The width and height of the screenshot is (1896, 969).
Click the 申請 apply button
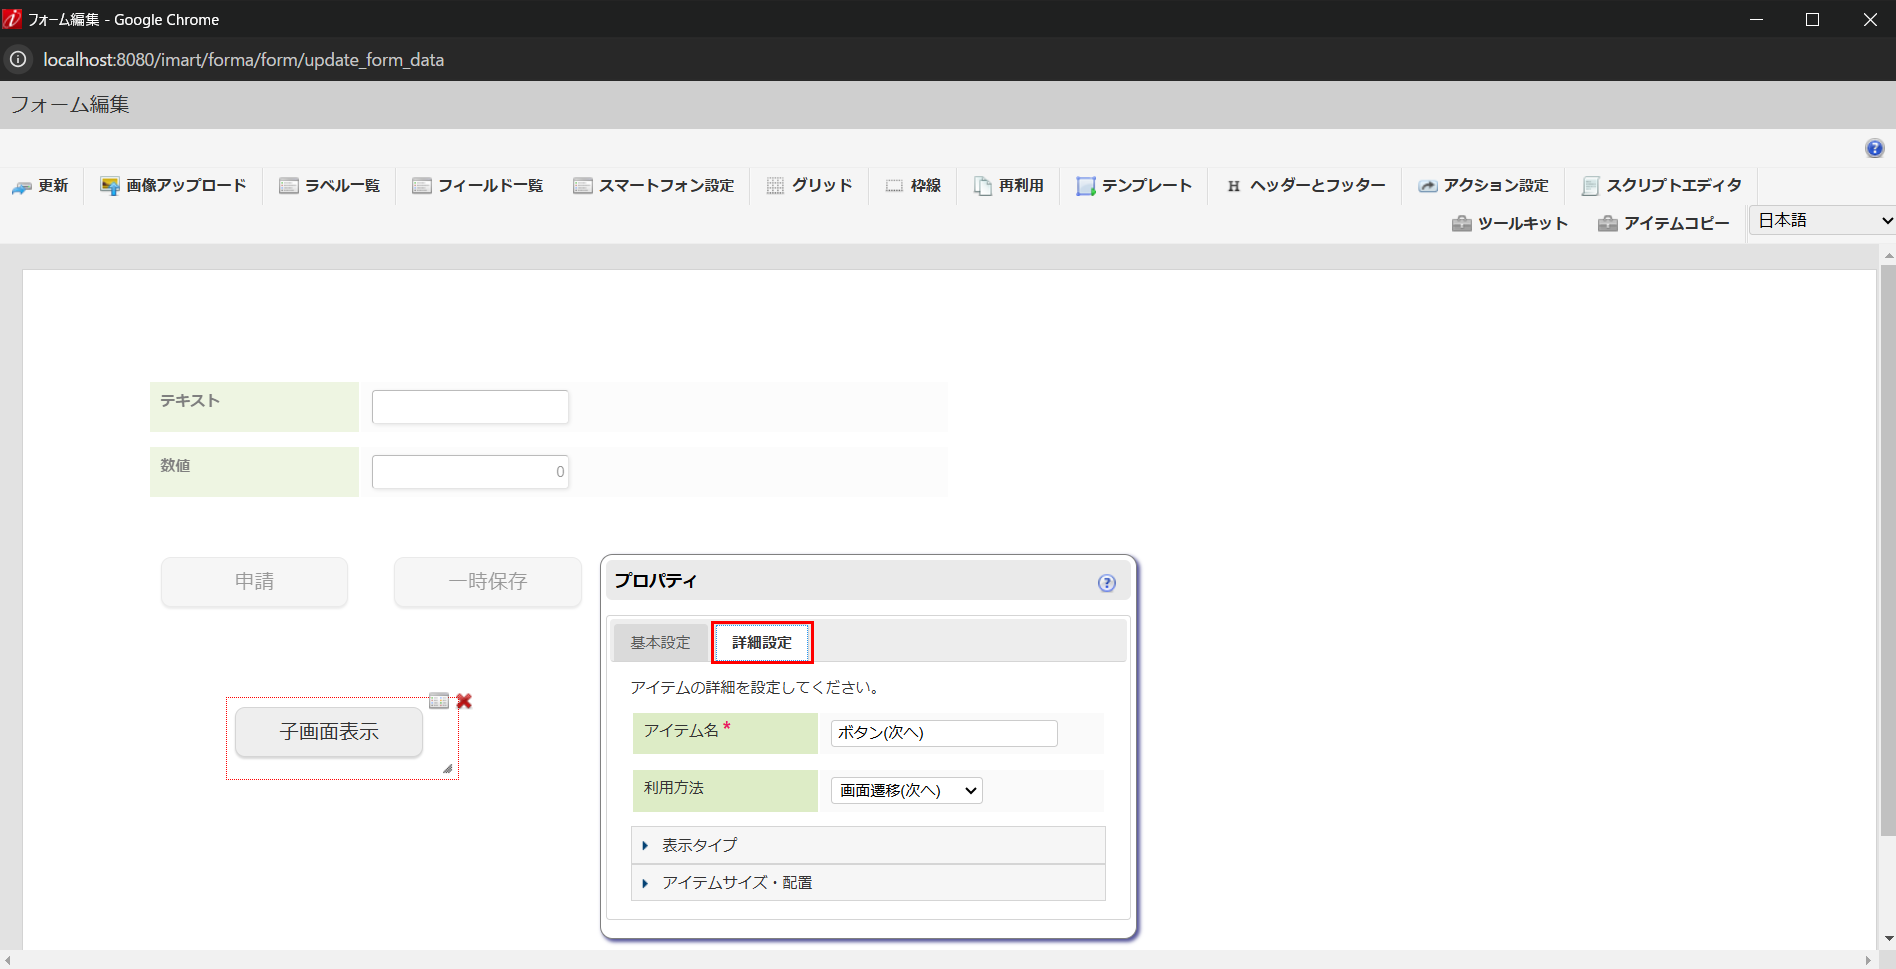[x=253, y=581]
